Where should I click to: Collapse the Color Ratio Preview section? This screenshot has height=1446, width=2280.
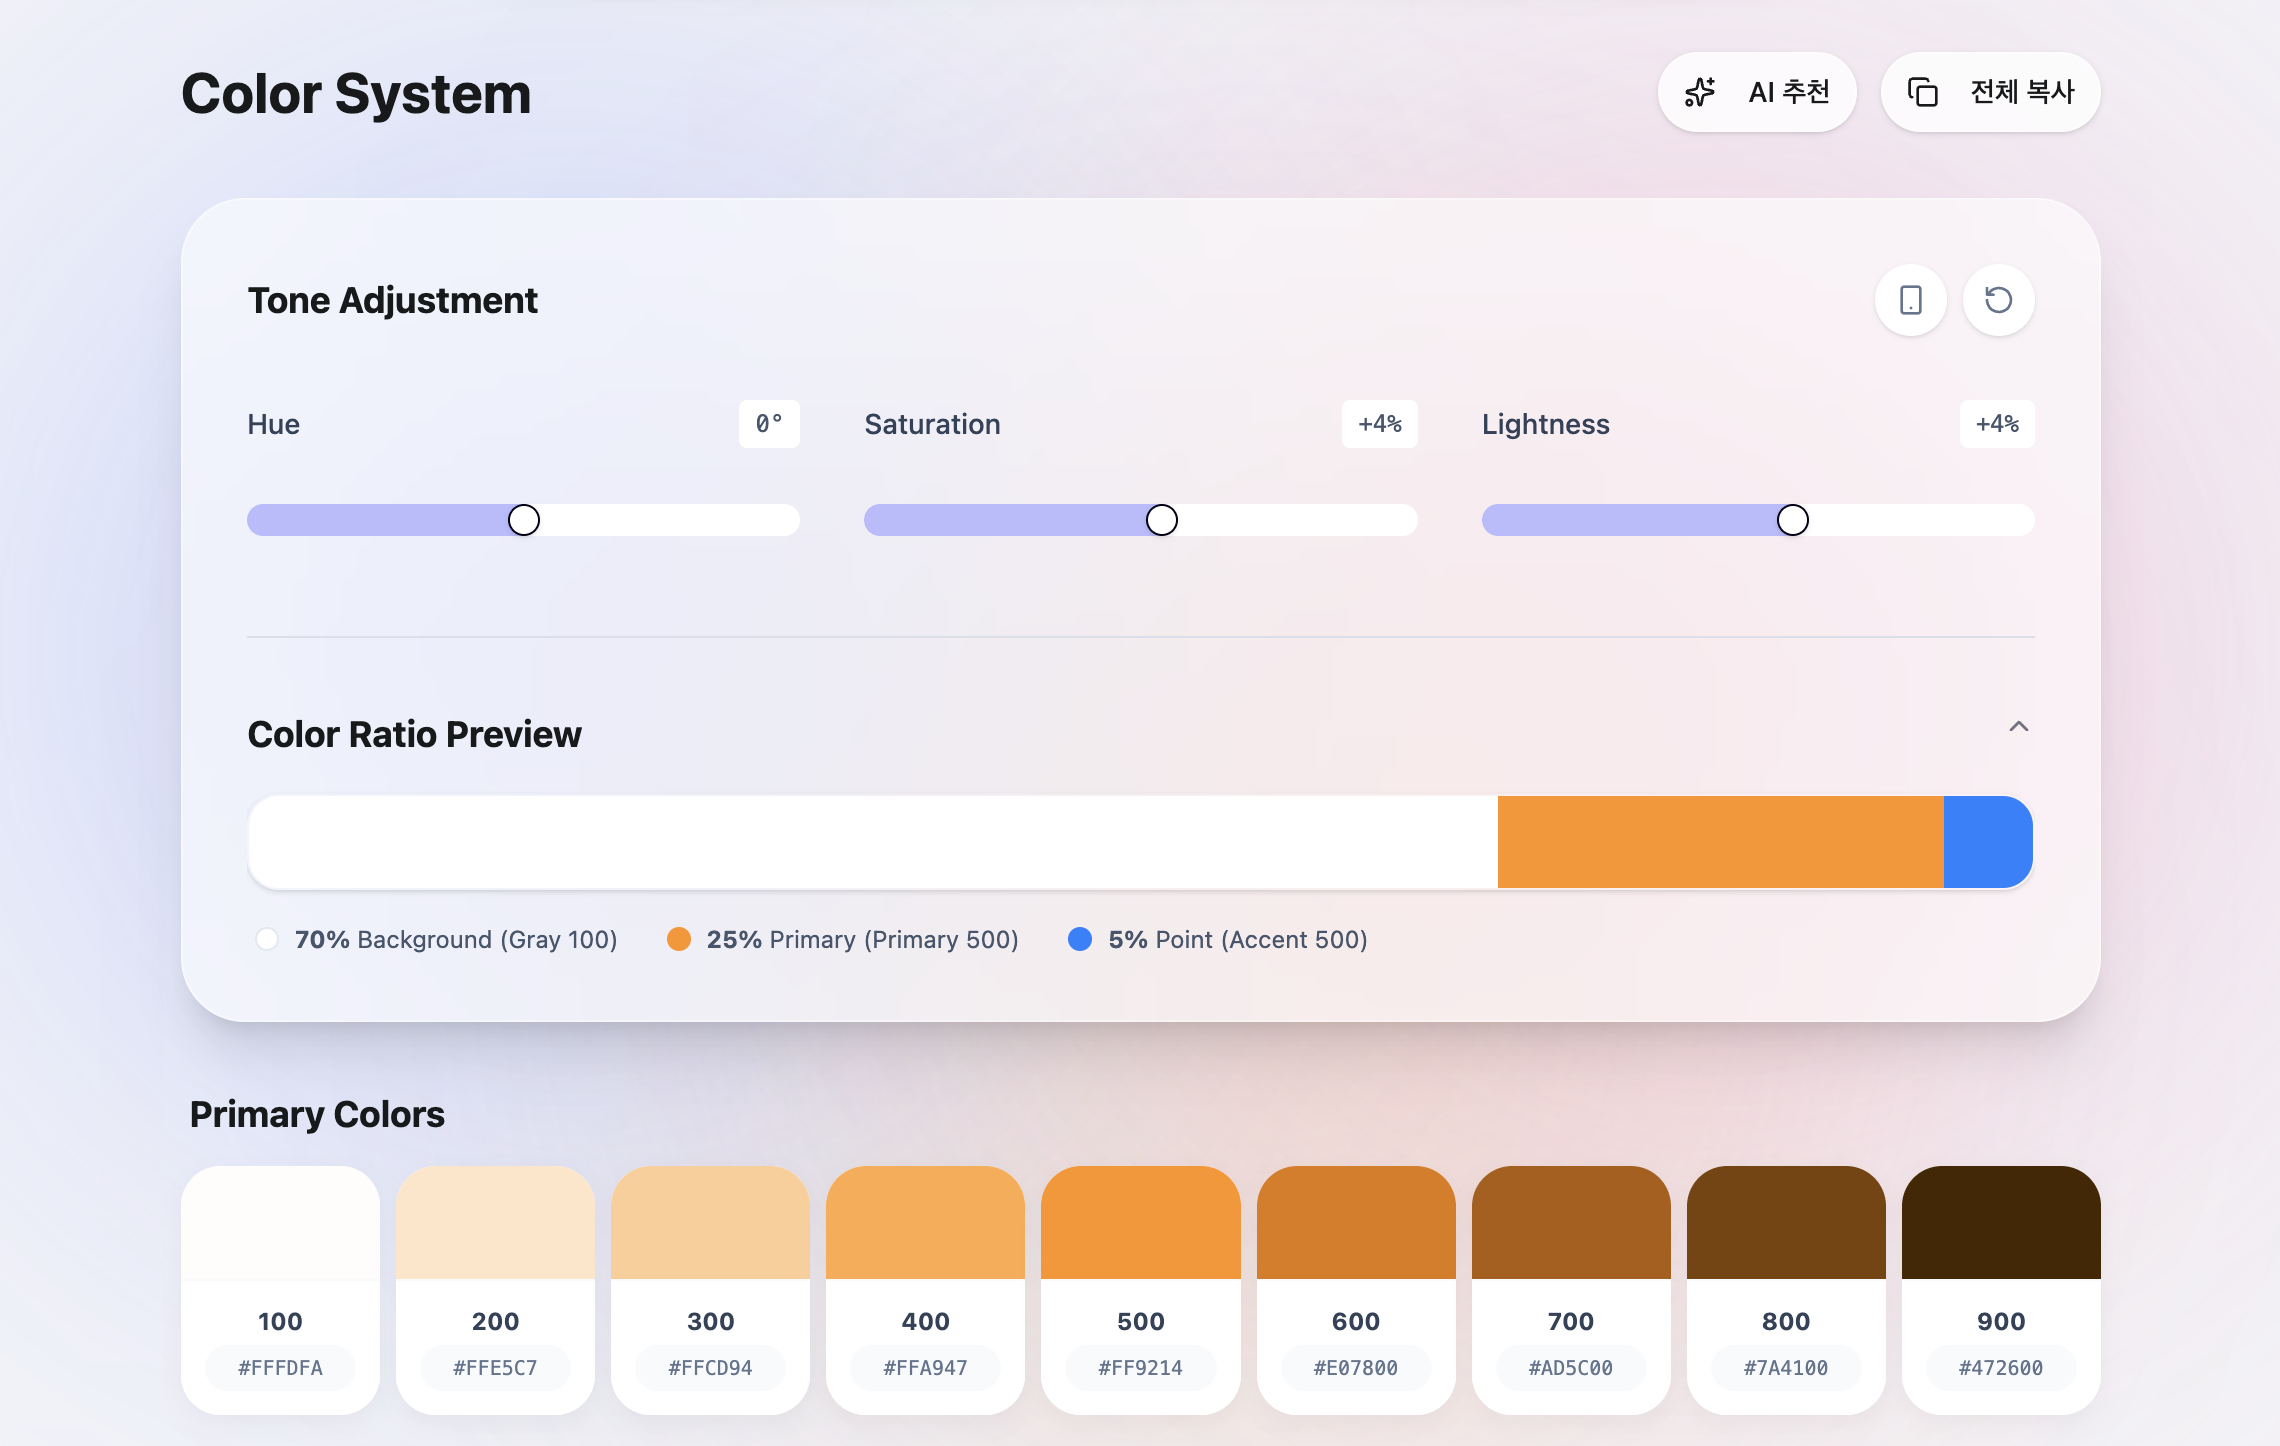coord(2018,727)
